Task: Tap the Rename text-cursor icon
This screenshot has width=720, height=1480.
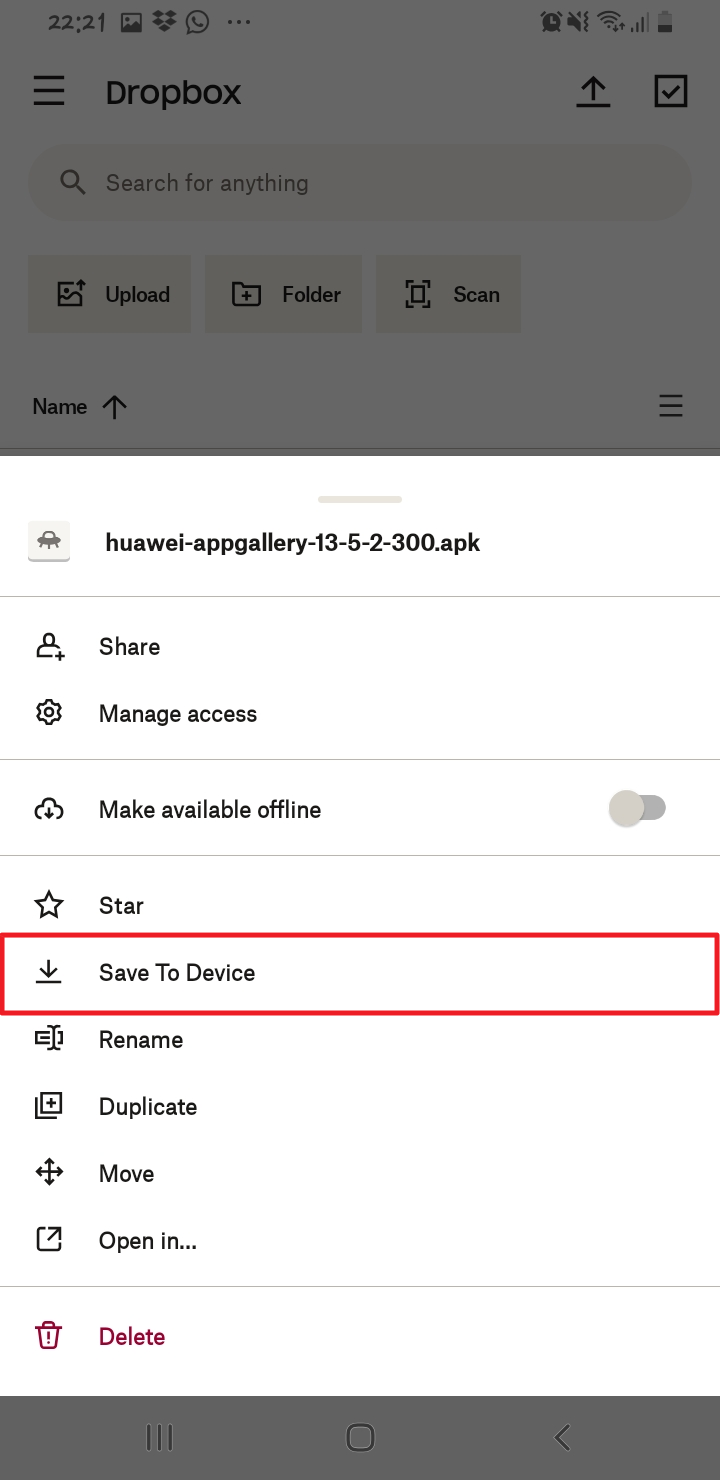Action: 49,1039
